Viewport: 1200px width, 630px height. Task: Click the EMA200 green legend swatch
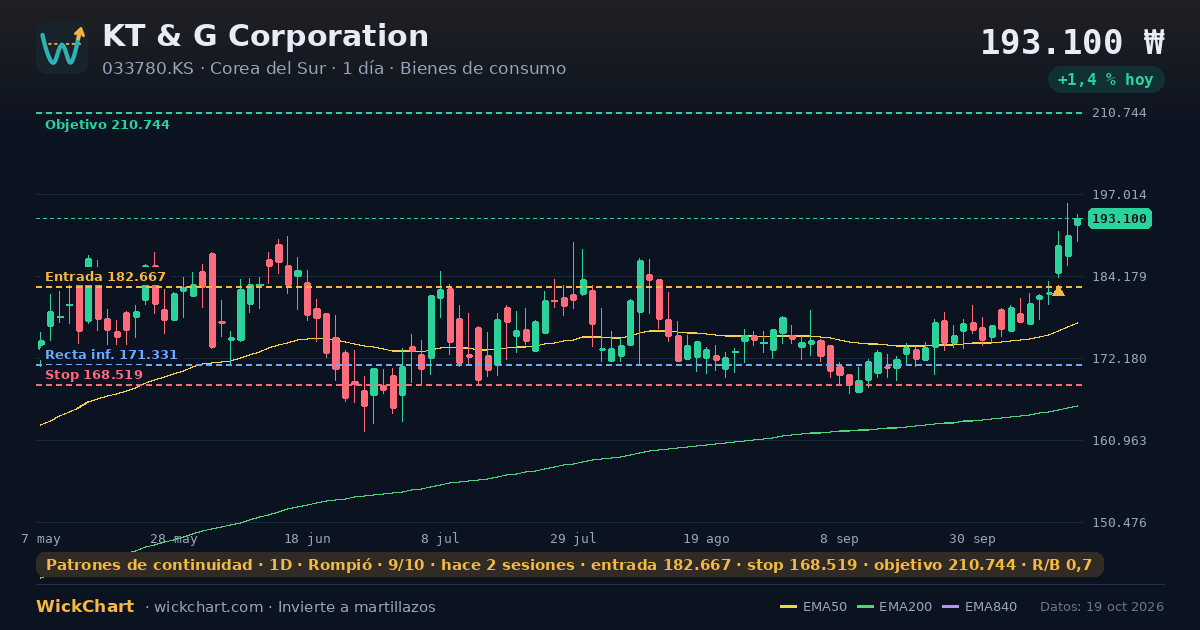pos(865,607)
